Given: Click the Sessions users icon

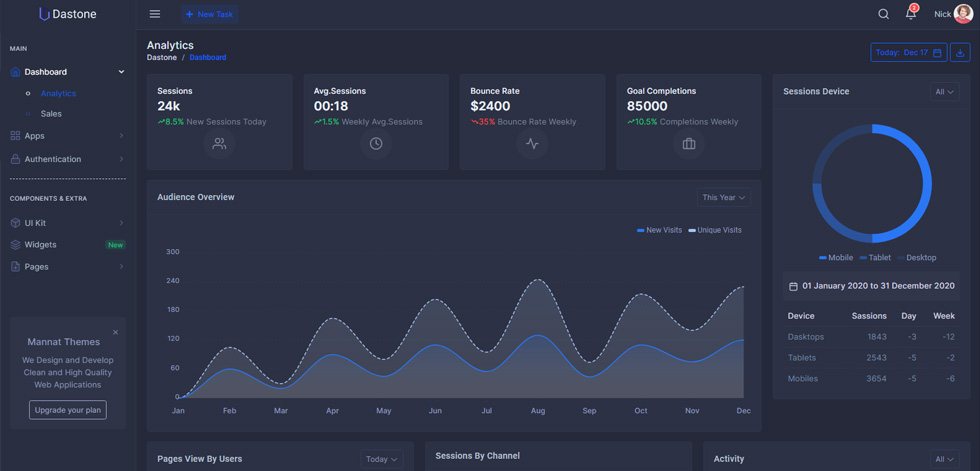Looking at the screenshot, I should point(219,144).
